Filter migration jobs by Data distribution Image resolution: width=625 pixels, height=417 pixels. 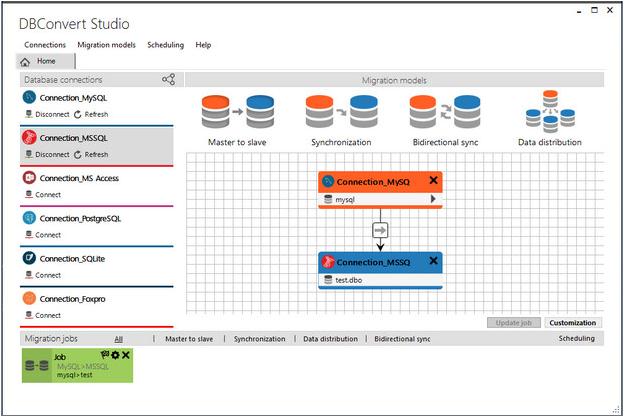point(330,339)
